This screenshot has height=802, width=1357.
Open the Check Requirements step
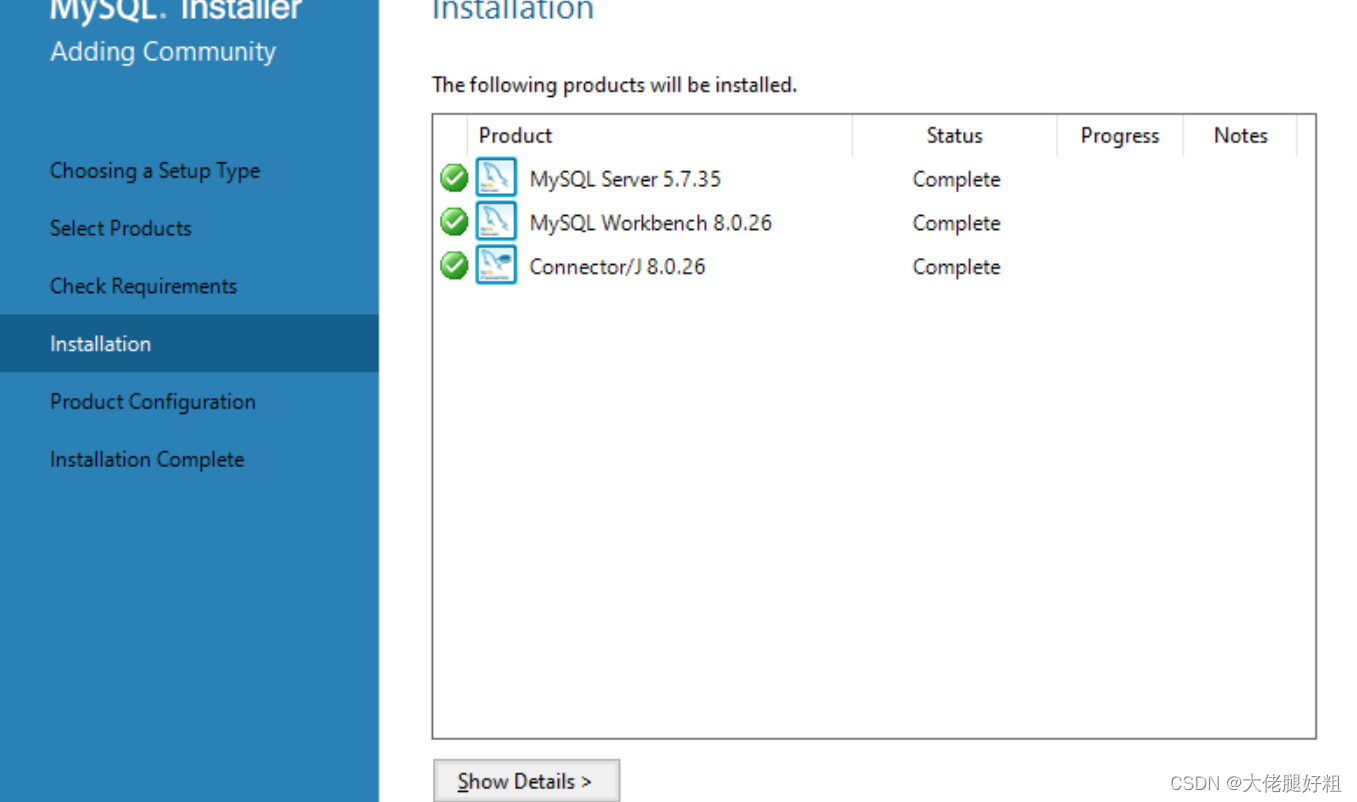click(144, 286)
